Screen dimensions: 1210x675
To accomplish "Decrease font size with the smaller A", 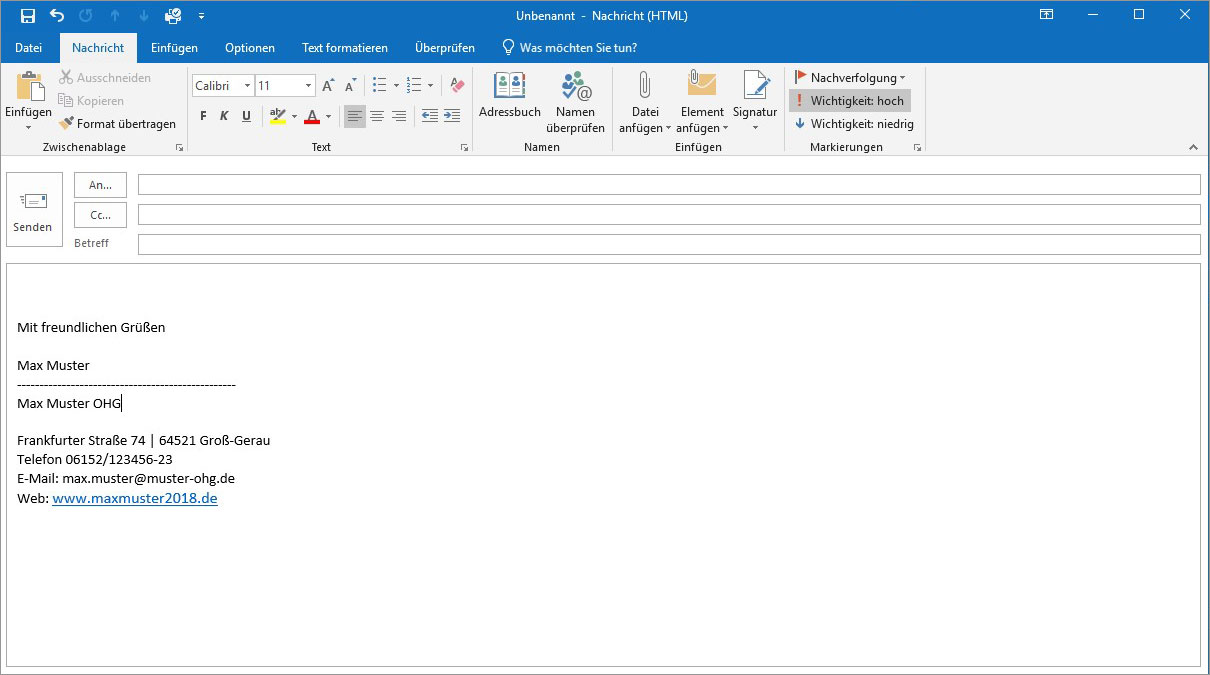I will (350, 86).
